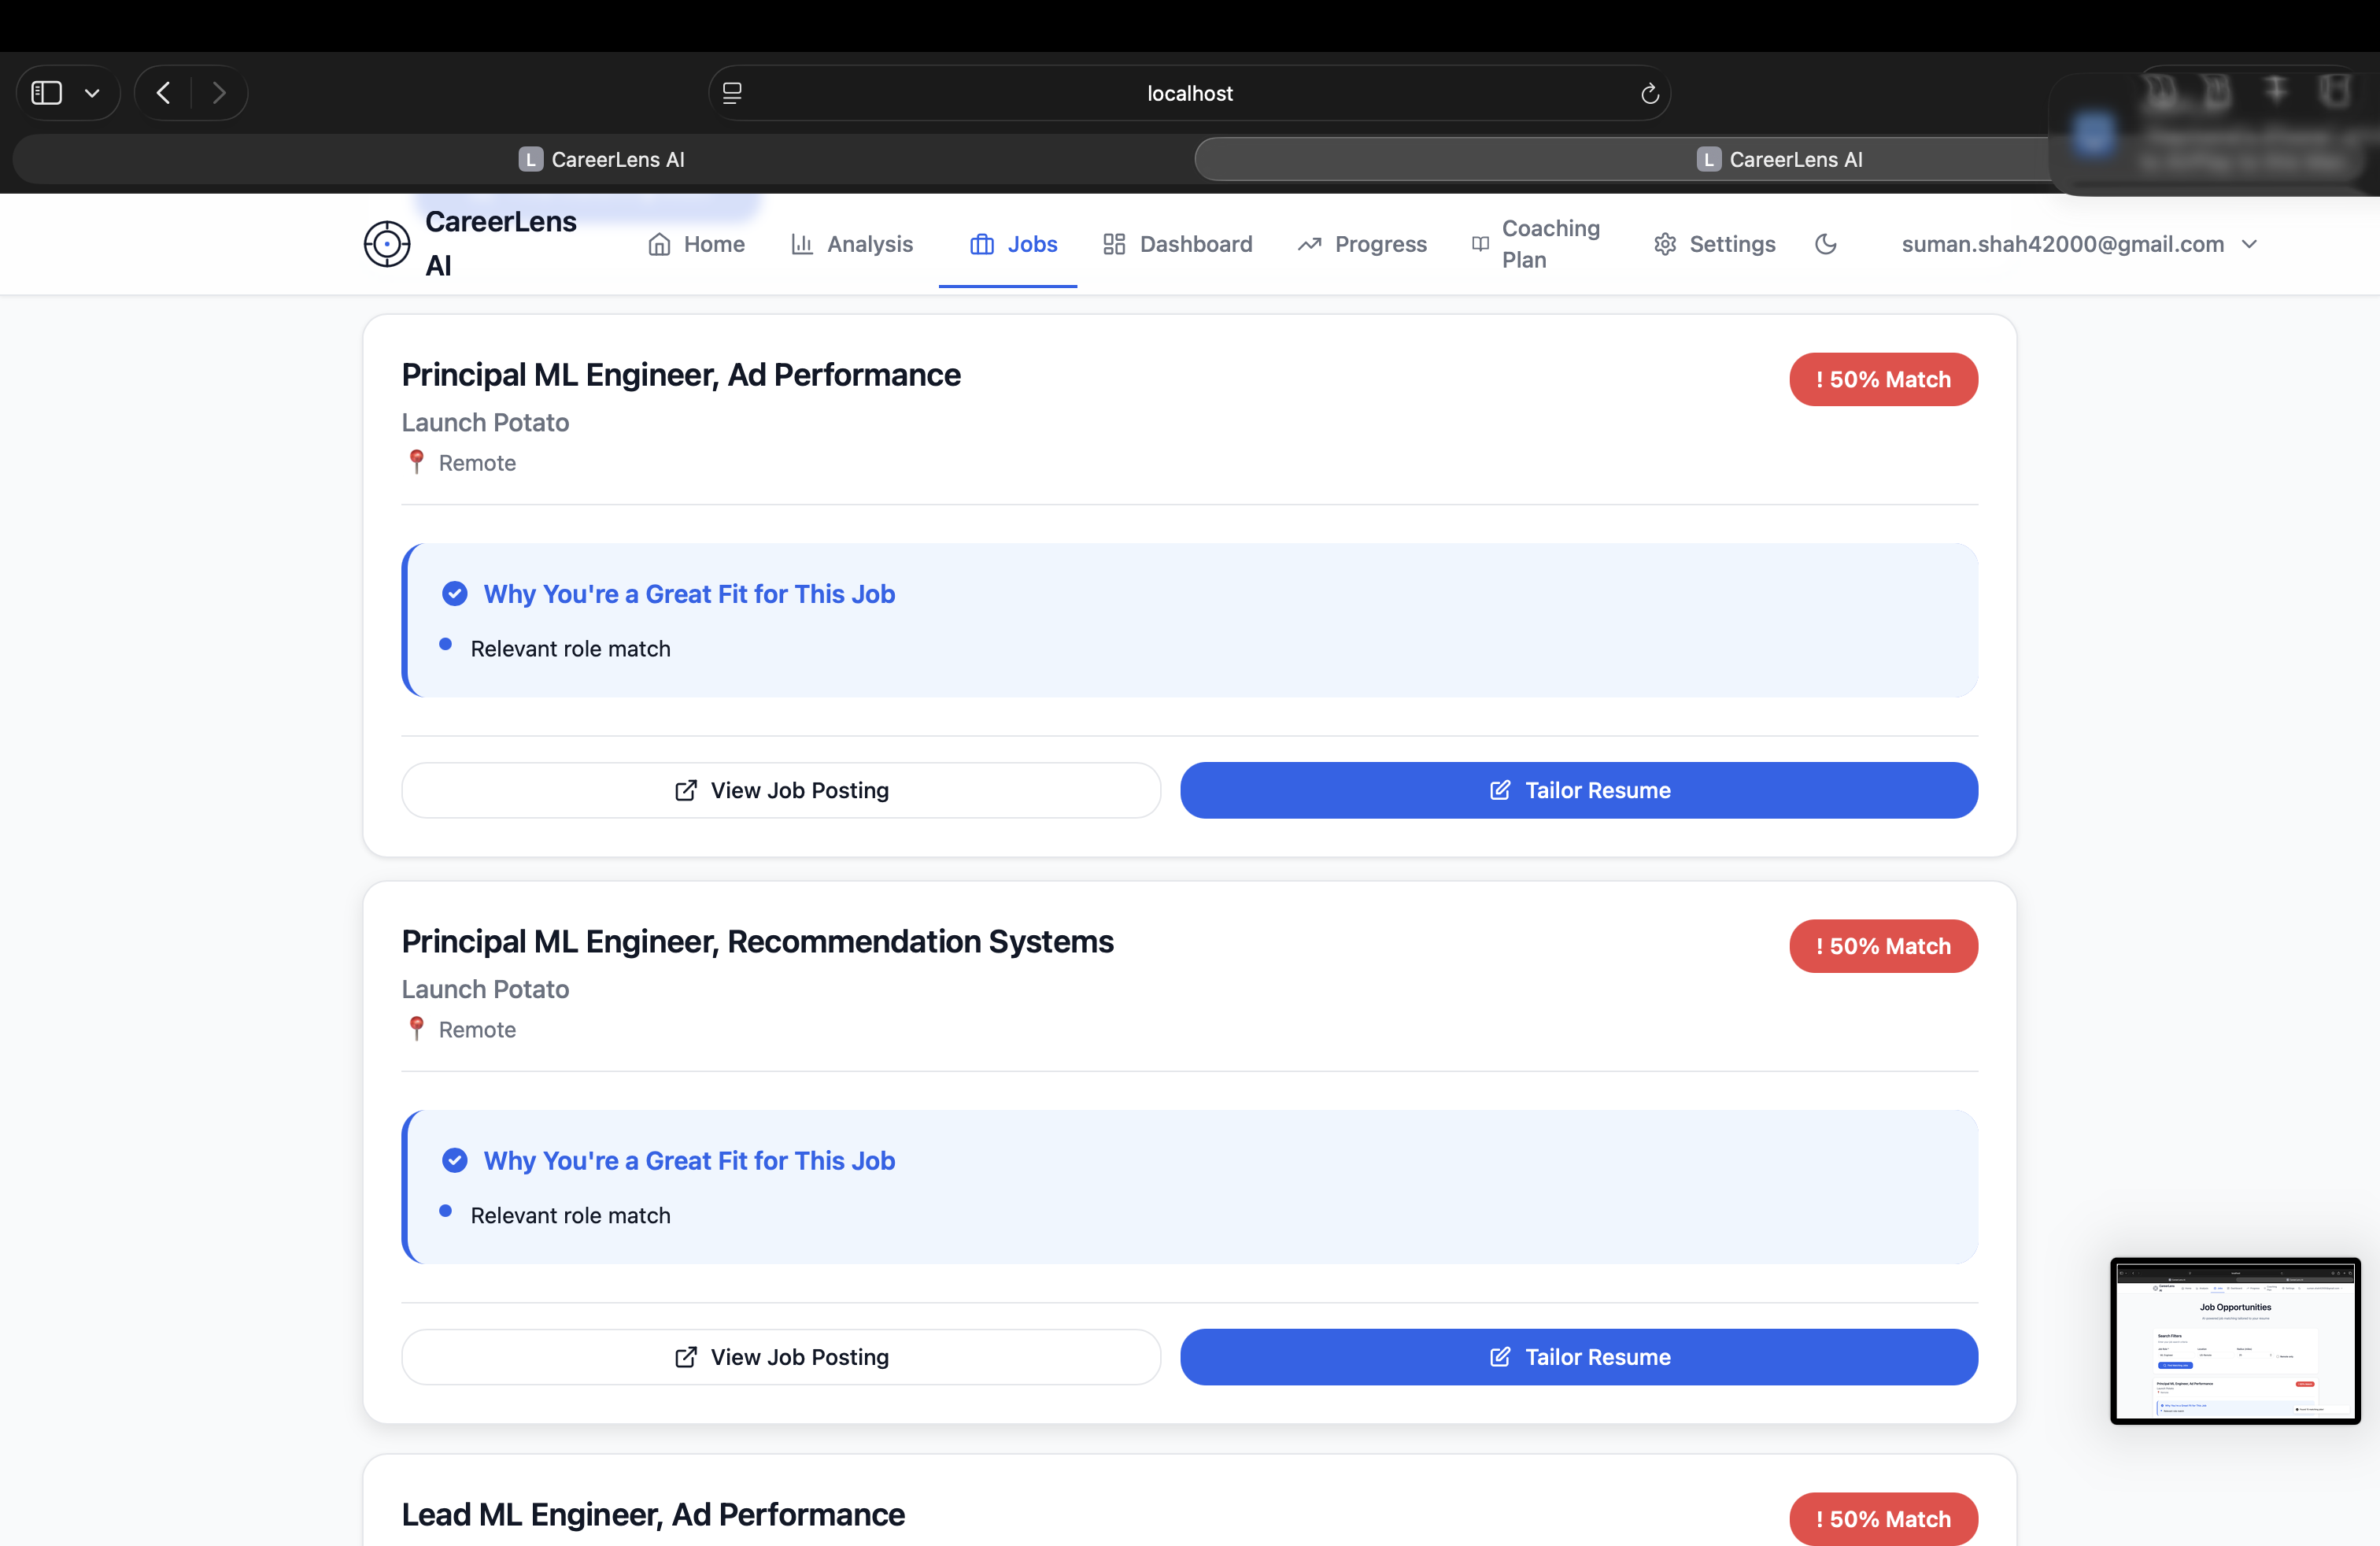2380x1546 pixels.
Task: View Job Posting for the Recommendation Systems role
Action: pyautogui.click(x=781, y=1357)
